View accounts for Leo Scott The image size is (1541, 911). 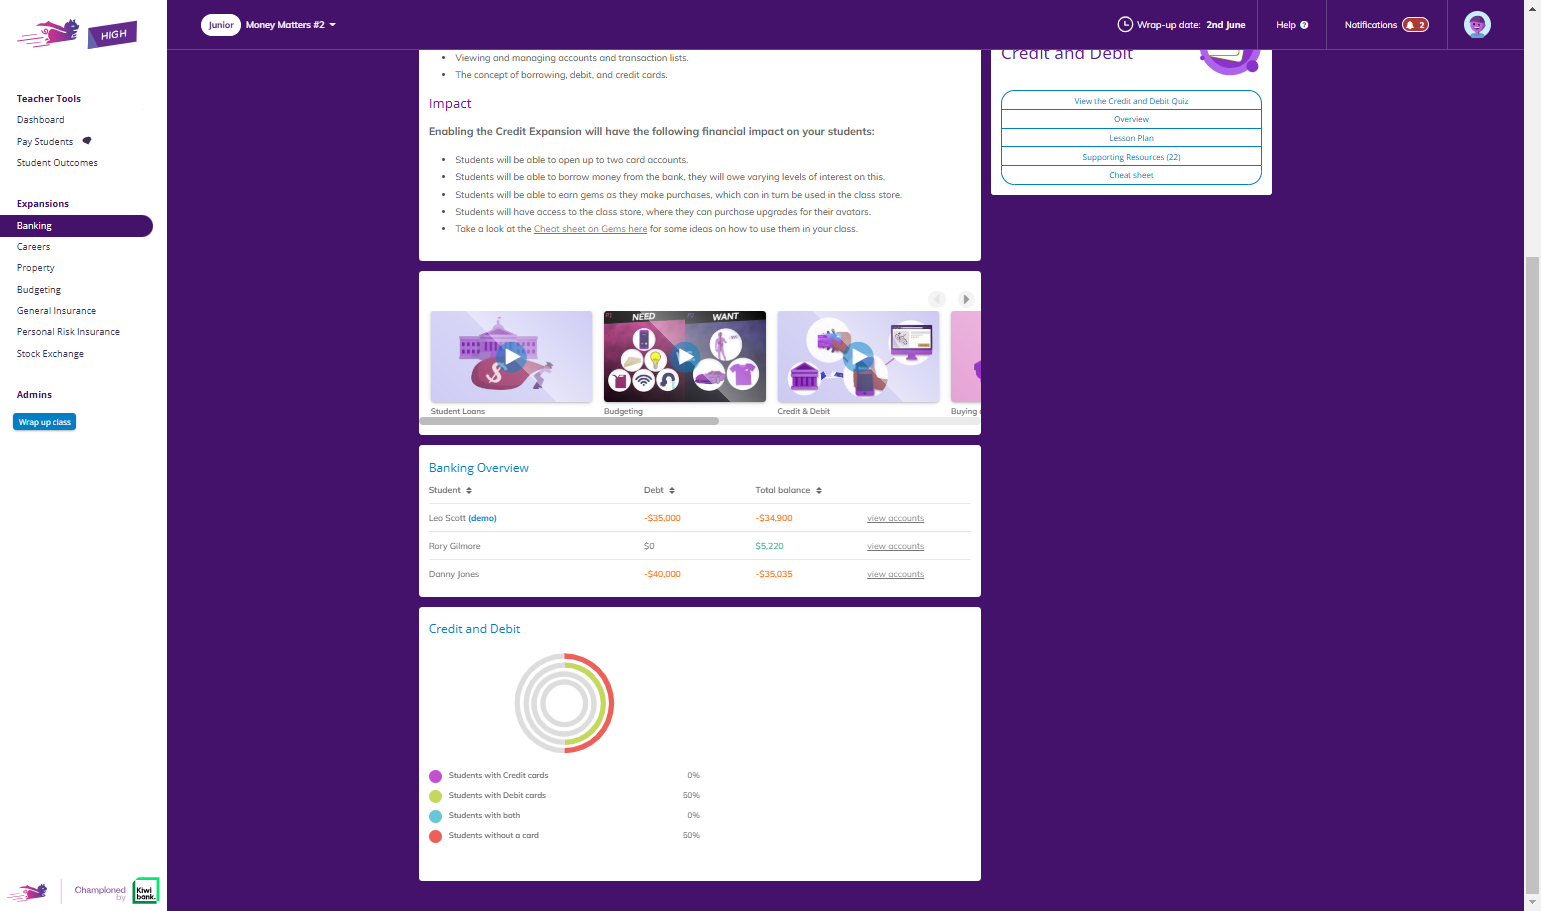point(895,518)
